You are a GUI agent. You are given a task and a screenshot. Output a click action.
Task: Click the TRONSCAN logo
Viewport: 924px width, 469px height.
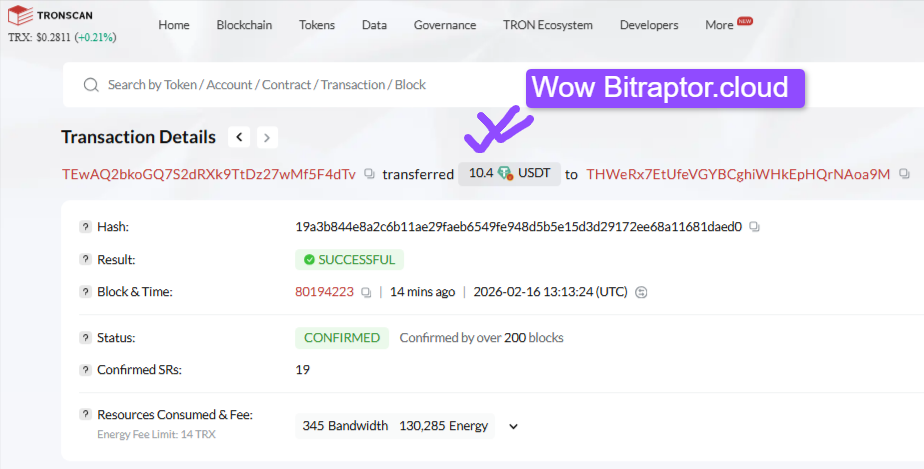click(x=60, y=19)
